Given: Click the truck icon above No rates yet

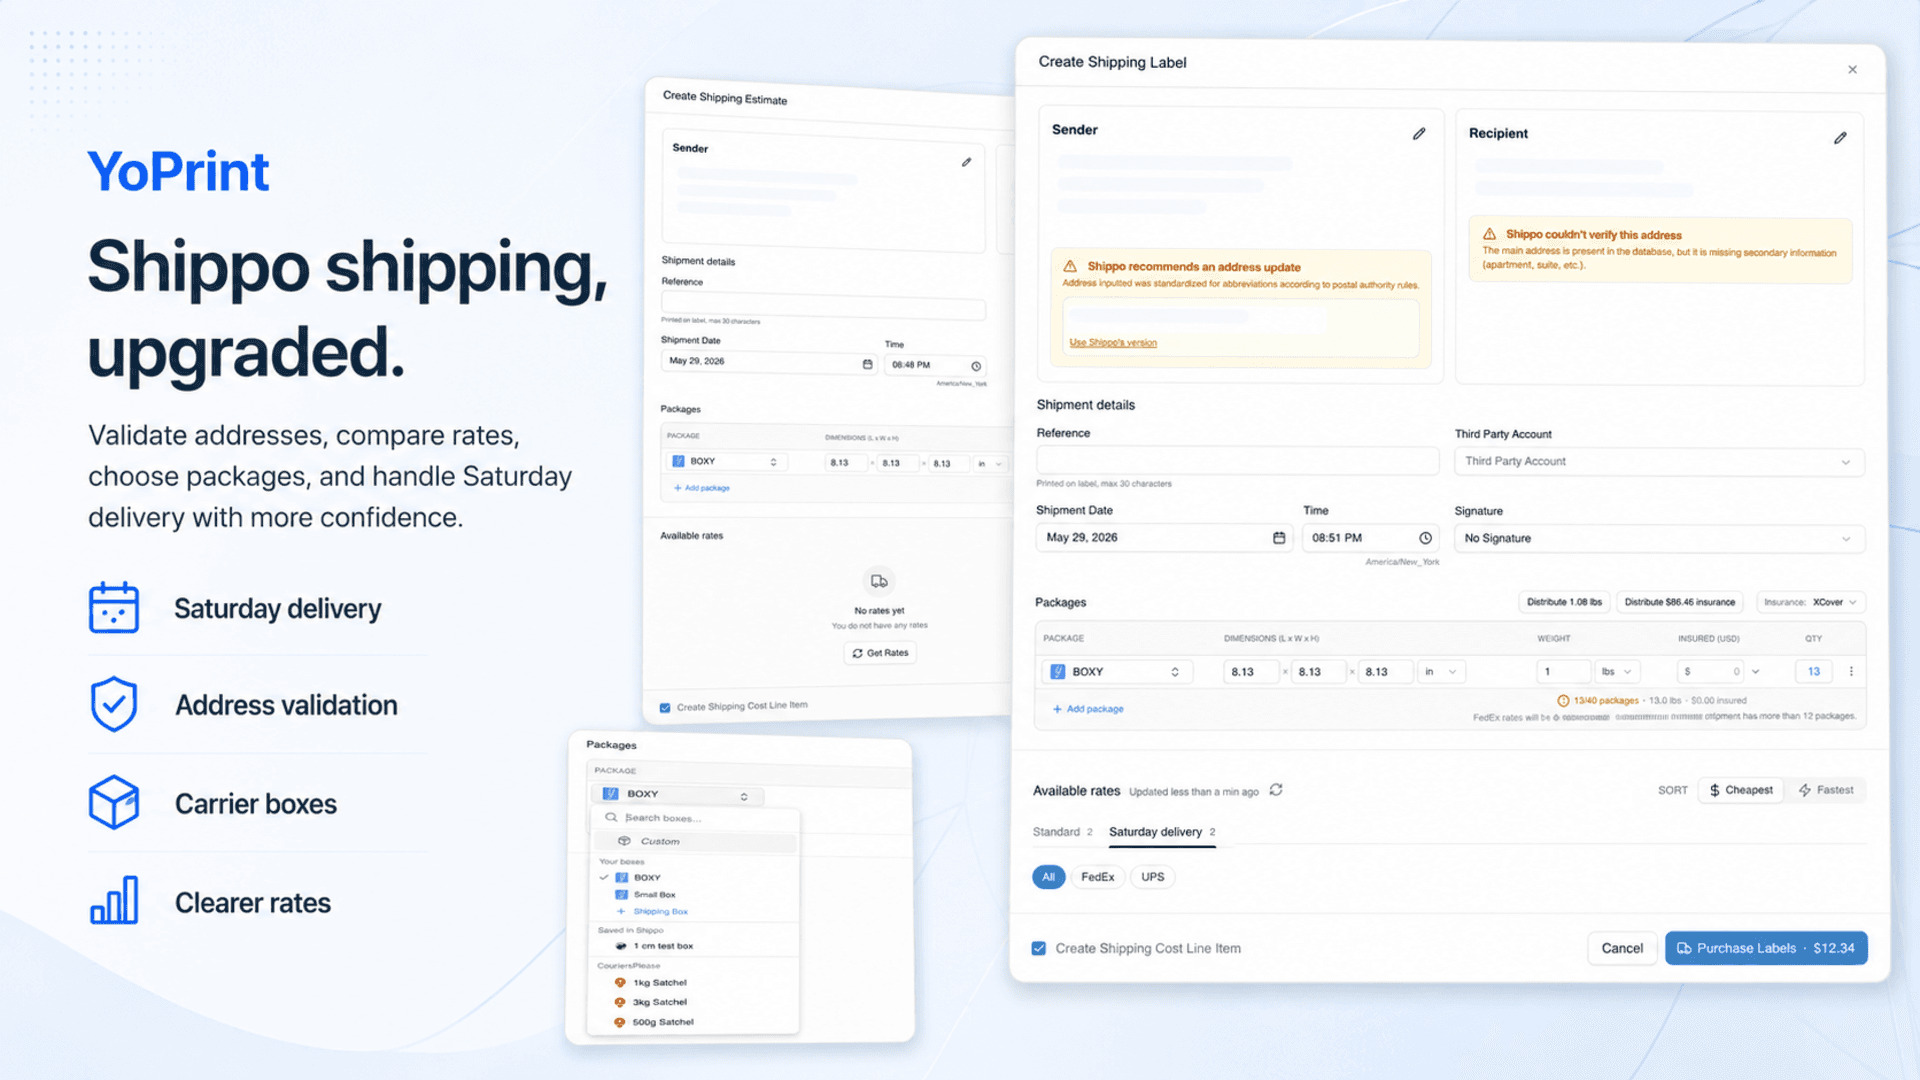Looking at the screenshot, I should [x=879, y=581].
